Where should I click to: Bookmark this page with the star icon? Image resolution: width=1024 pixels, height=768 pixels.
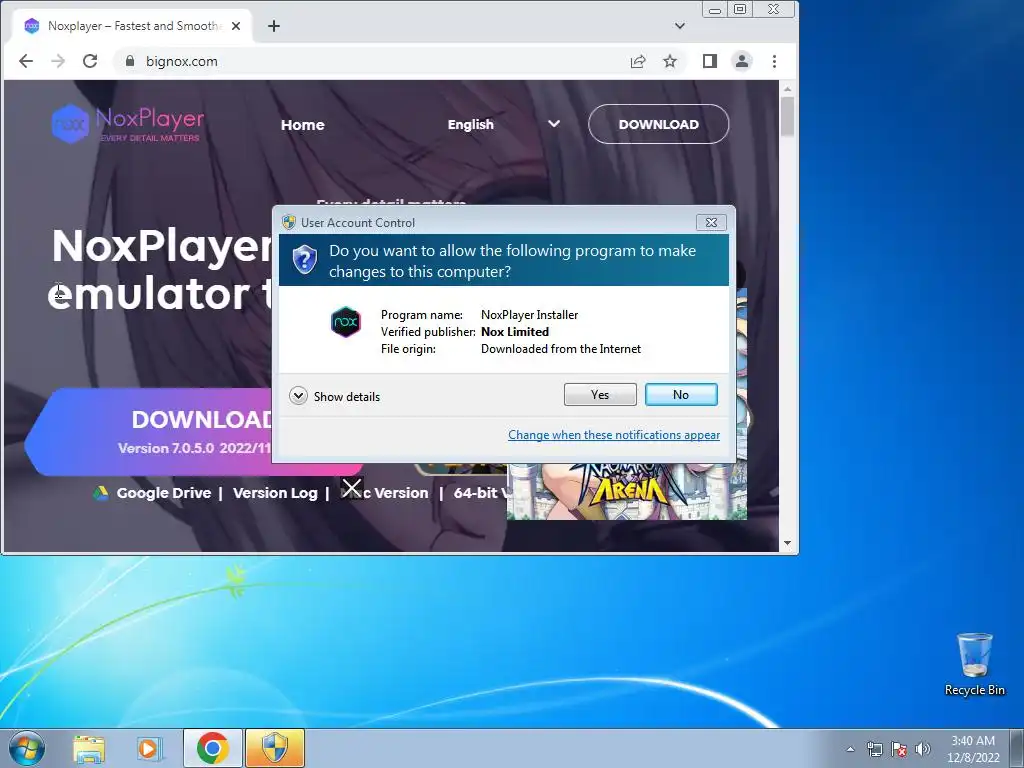click(x=670, y=61)
